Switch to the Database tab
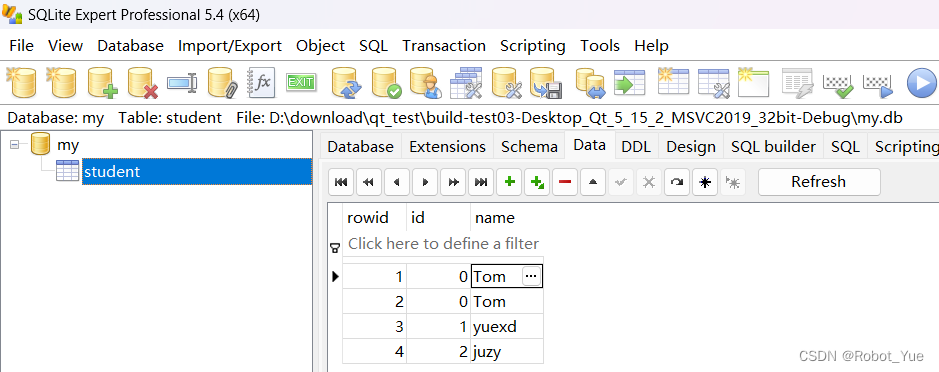Image resolution: width=939 pixels, height=372 pixels. click(361, 147)
